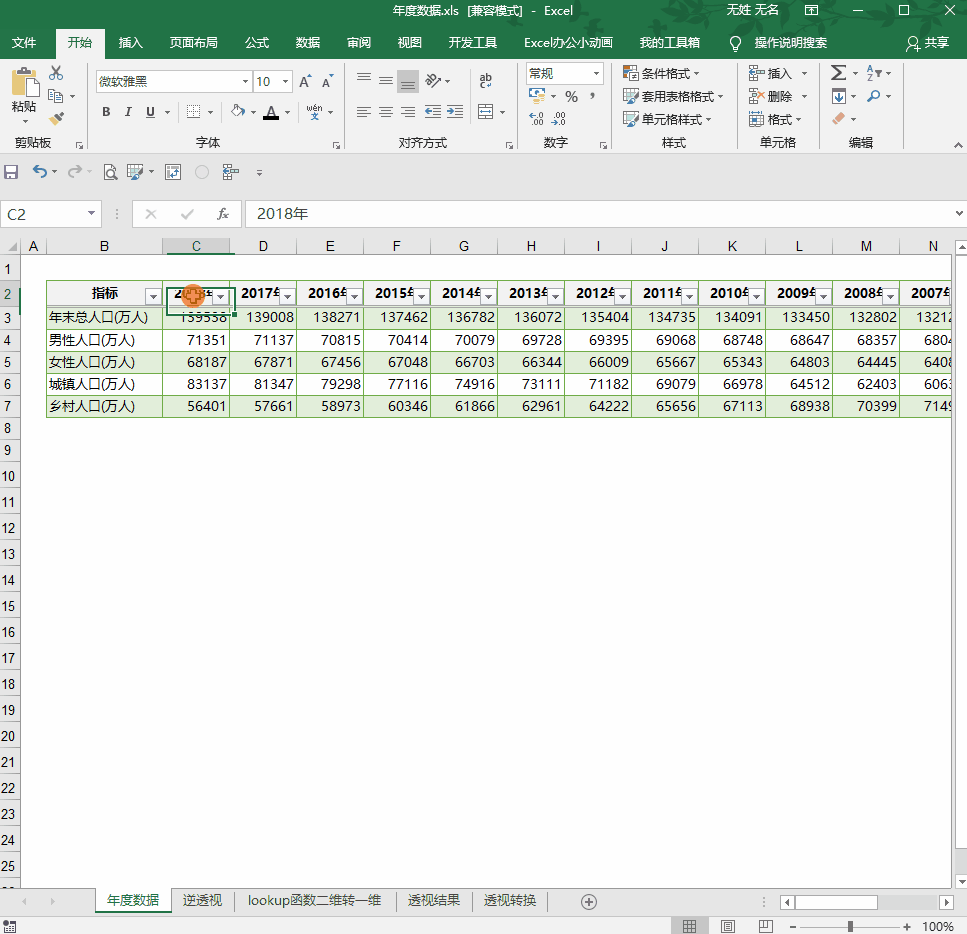
Task: Click the new sheet plus icon
Action: [589, 902]
